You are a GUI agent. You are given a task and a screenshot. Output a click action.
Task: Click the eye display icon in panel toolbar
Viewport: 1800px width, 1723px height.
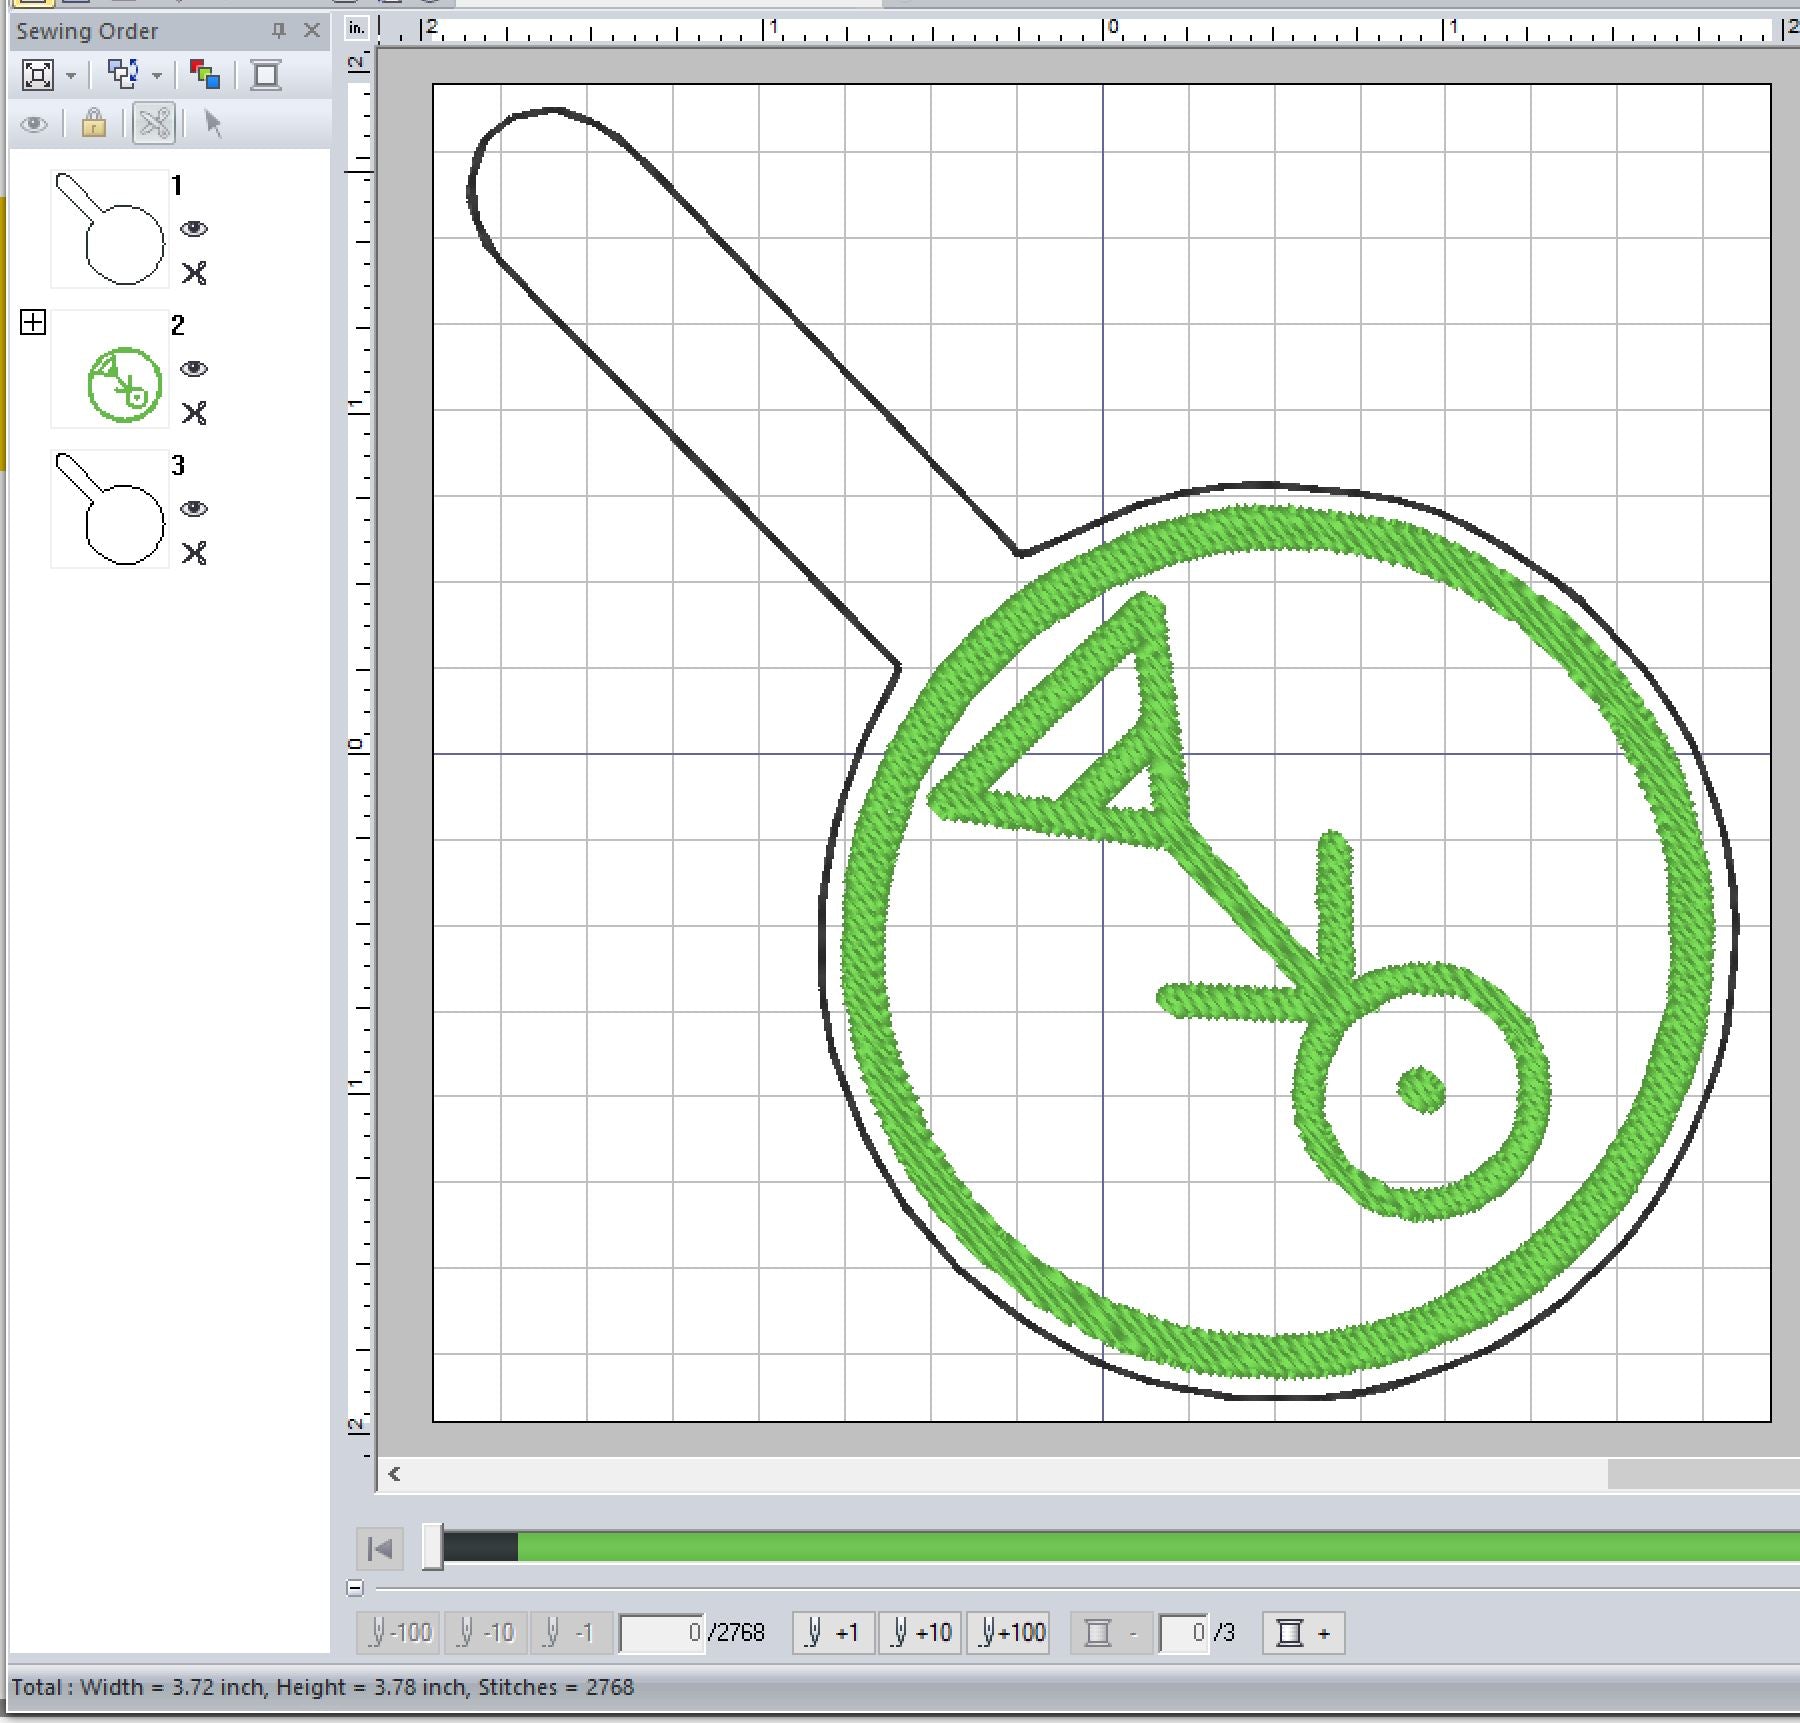(x=34, y=125)
